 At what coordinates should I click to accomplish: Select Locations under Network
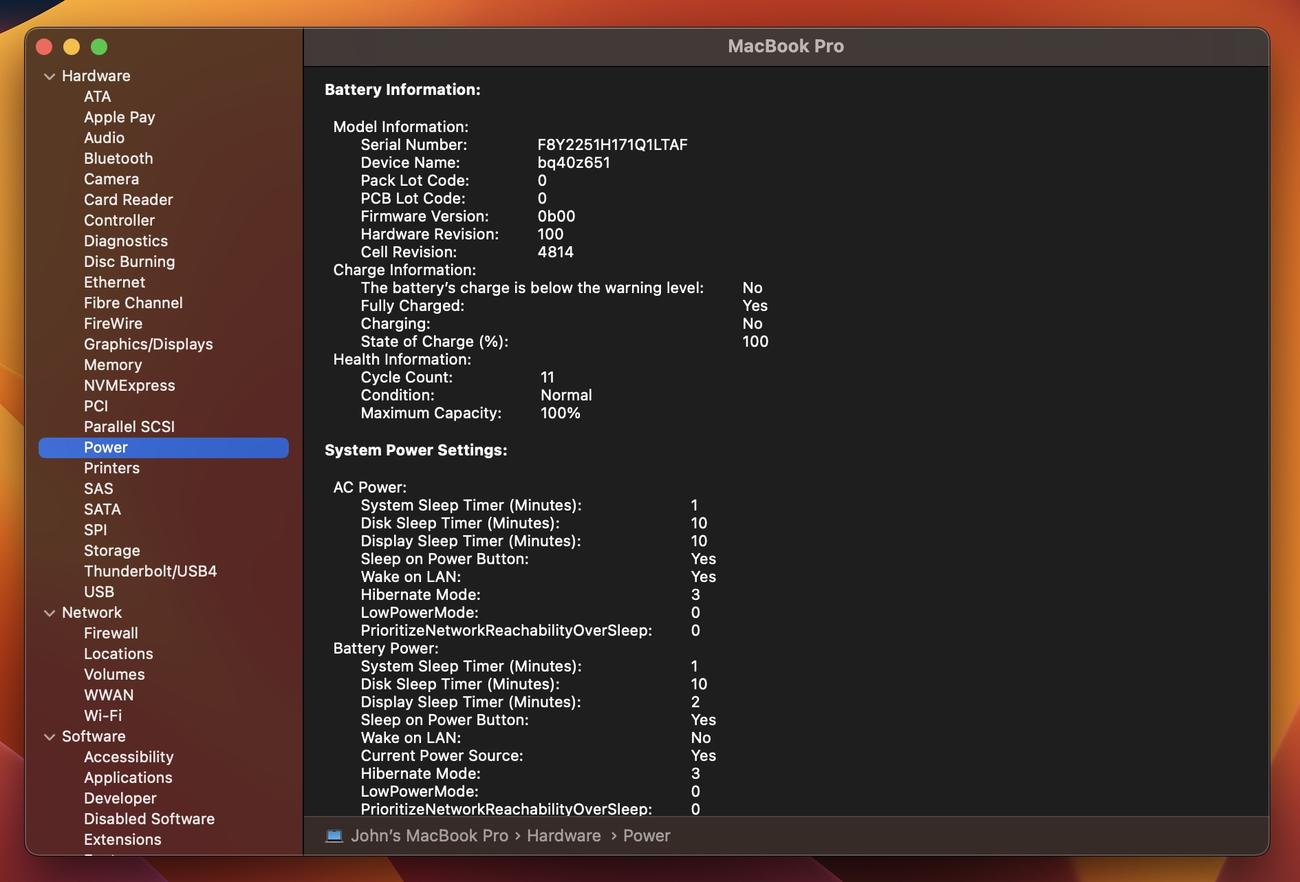click(x=118, y=654)
